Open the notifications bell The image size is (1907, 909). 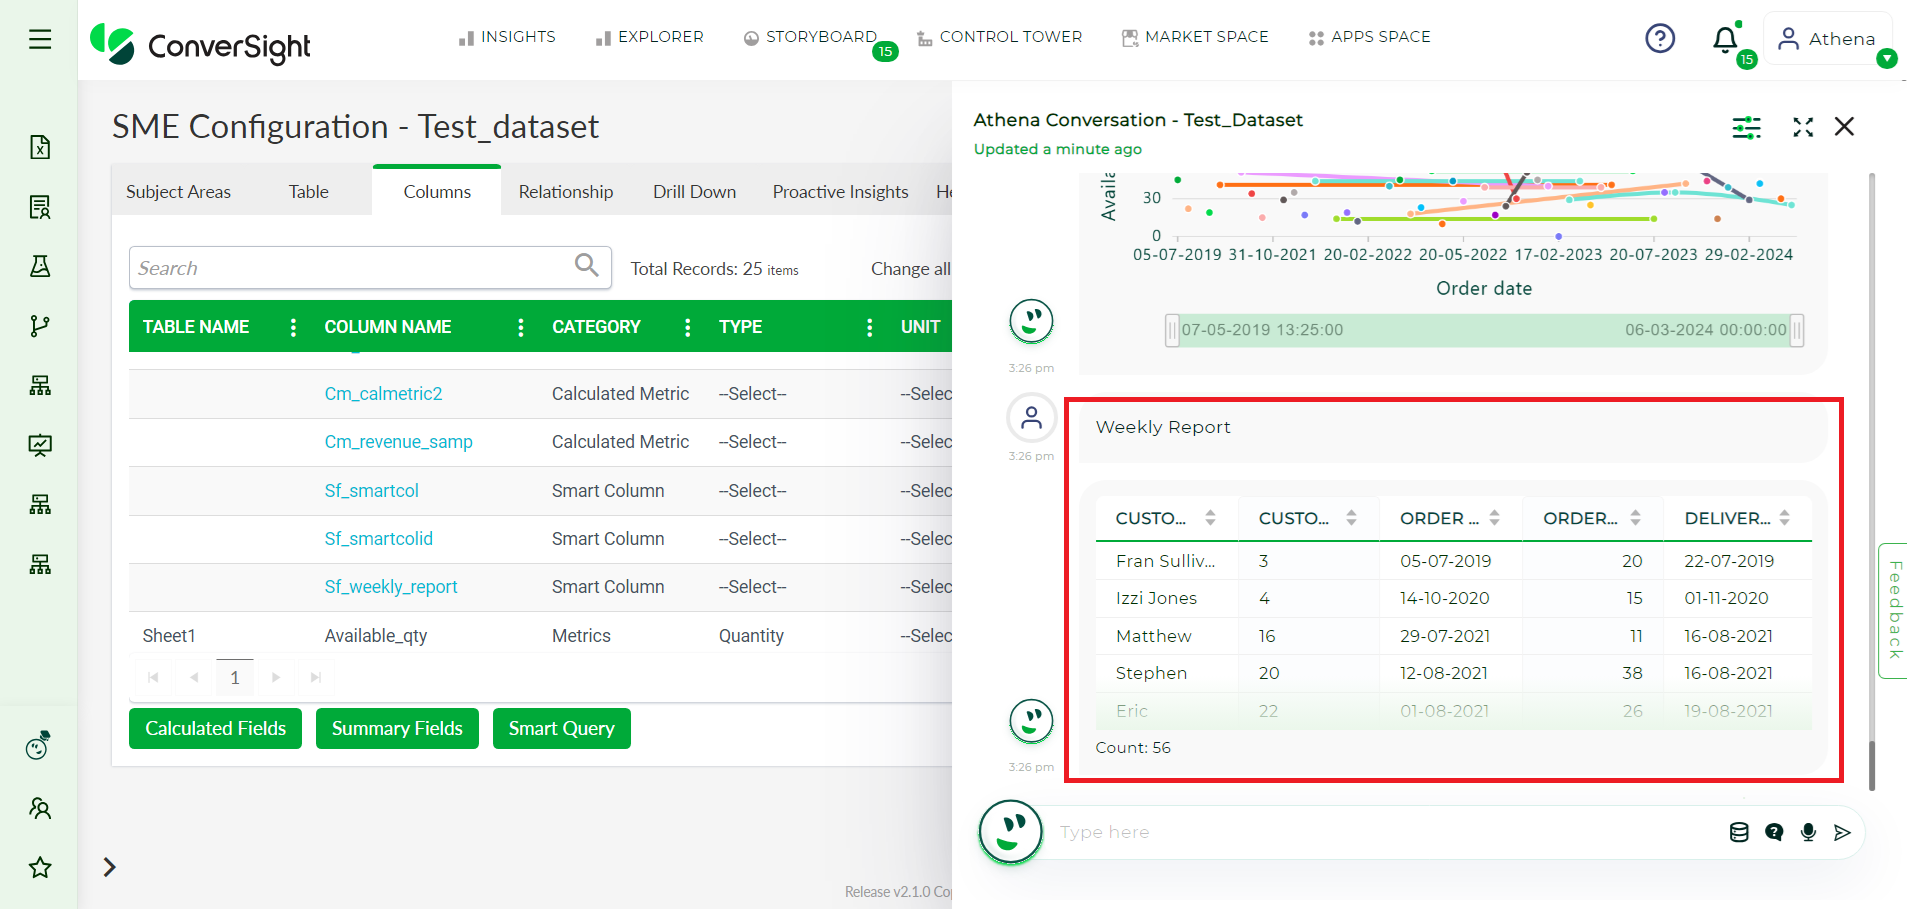(1725, 40)
